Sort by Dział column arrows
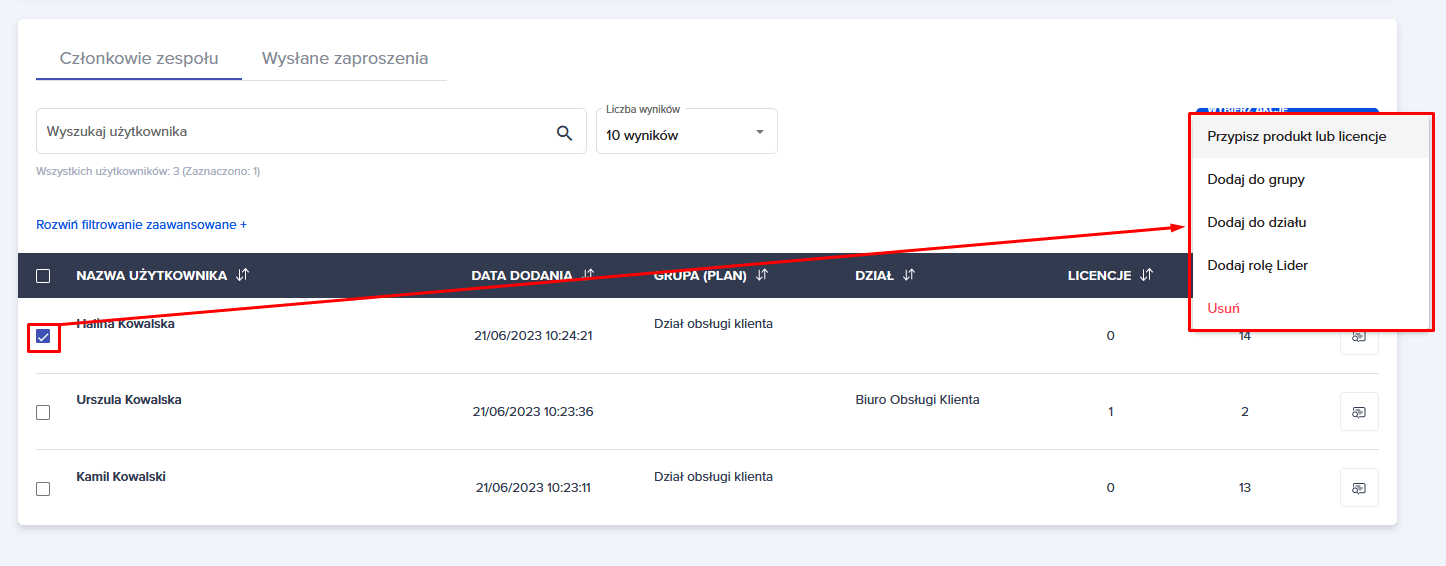Image resolution: width=1446 pixels, height=566 pixels. tap(909, 276)
